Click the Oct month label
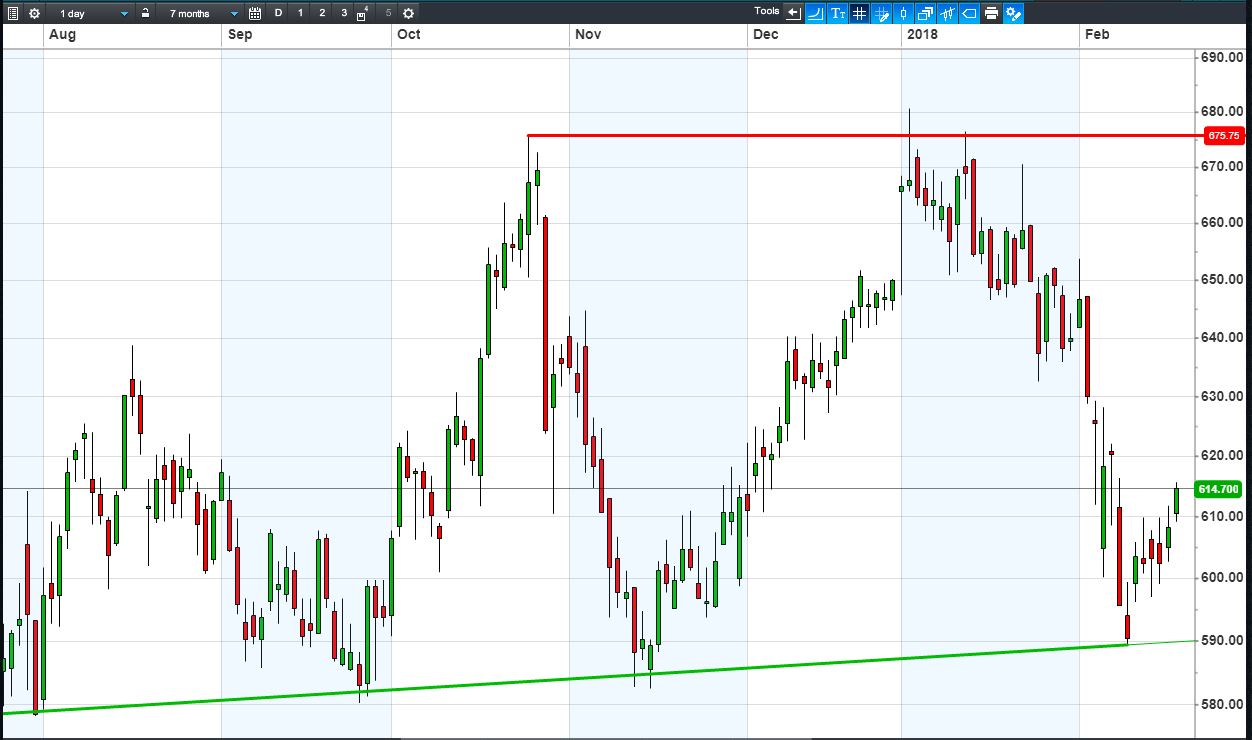The height and width of the screenshot is (740, 1252). pyautogui.click(x=408, y=34)
